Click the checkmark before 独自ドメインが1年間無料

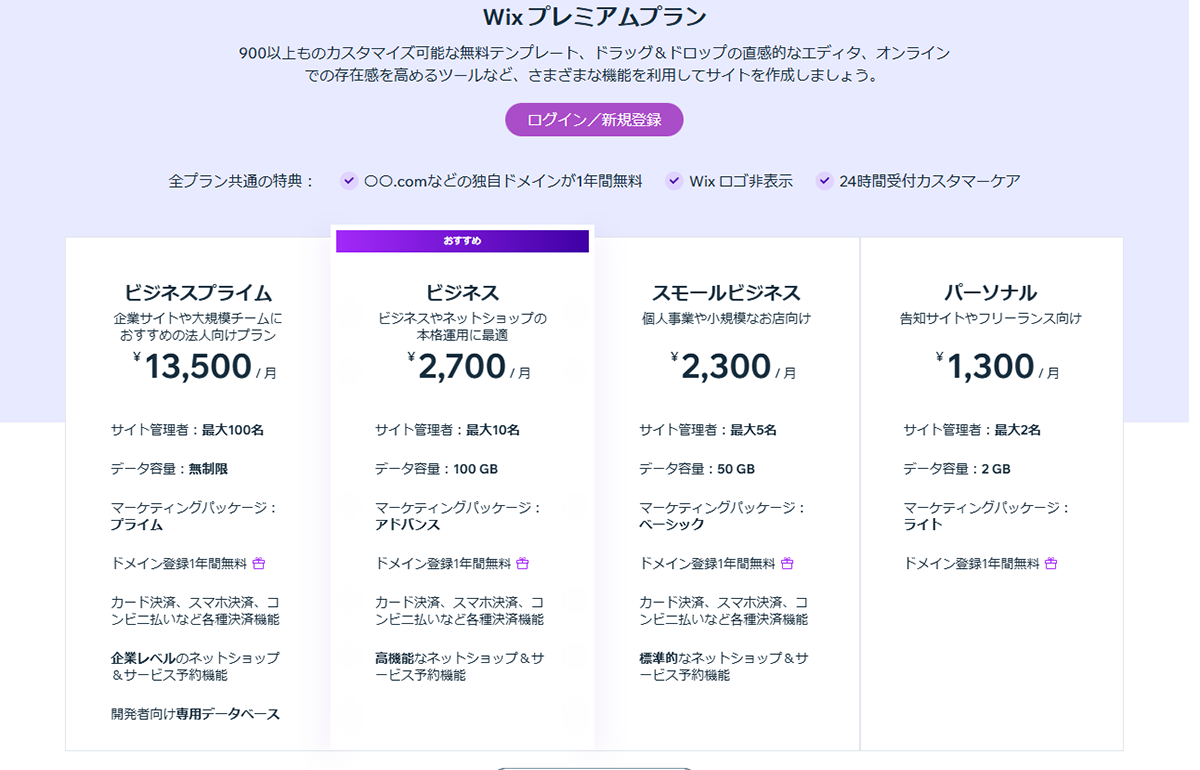click(x=349, y=181)
